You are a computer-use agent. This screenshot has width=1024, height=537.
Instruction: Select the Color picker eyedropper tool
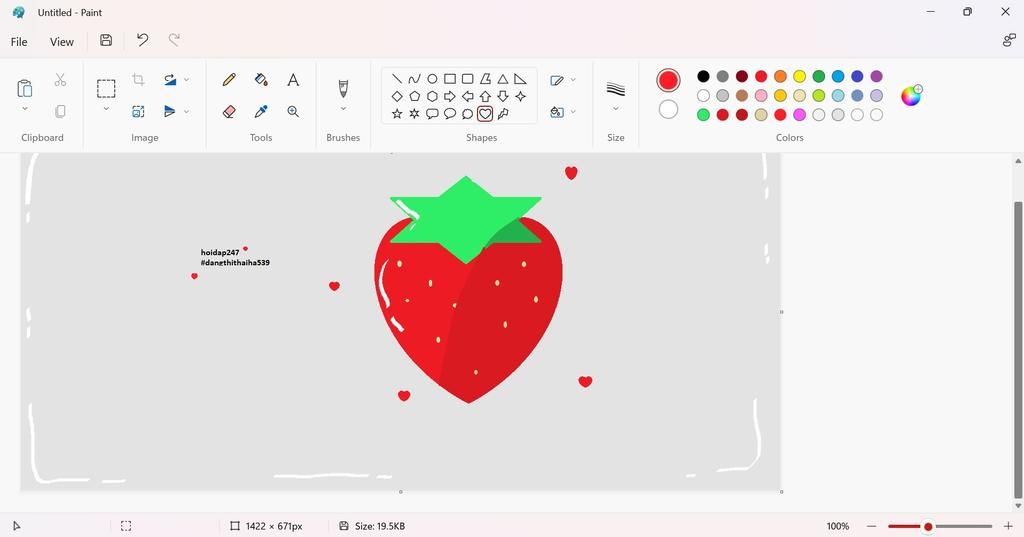click(261, 112)
